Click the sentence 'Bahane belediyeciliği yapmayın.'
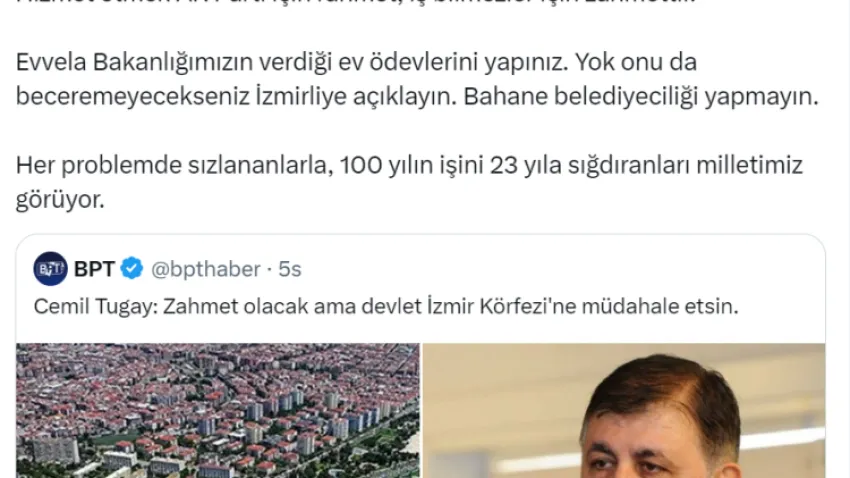Image resolution: width=850 pixels, height=478 pixels. 641,96
